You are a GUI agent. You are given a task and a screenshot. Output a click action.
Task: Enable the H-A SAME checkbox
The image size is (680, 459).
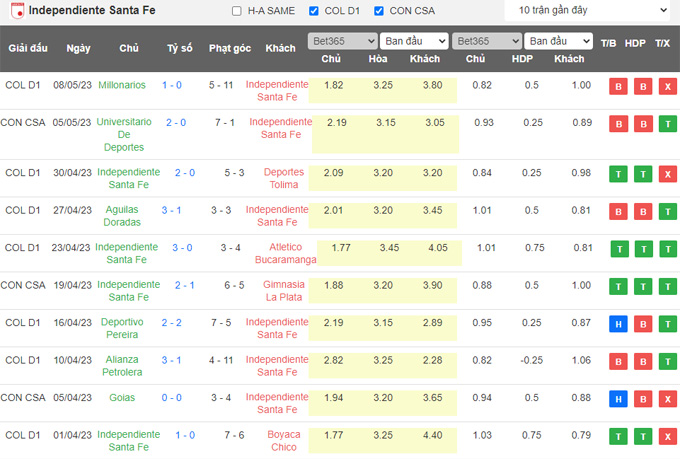(x=236, y=11)
